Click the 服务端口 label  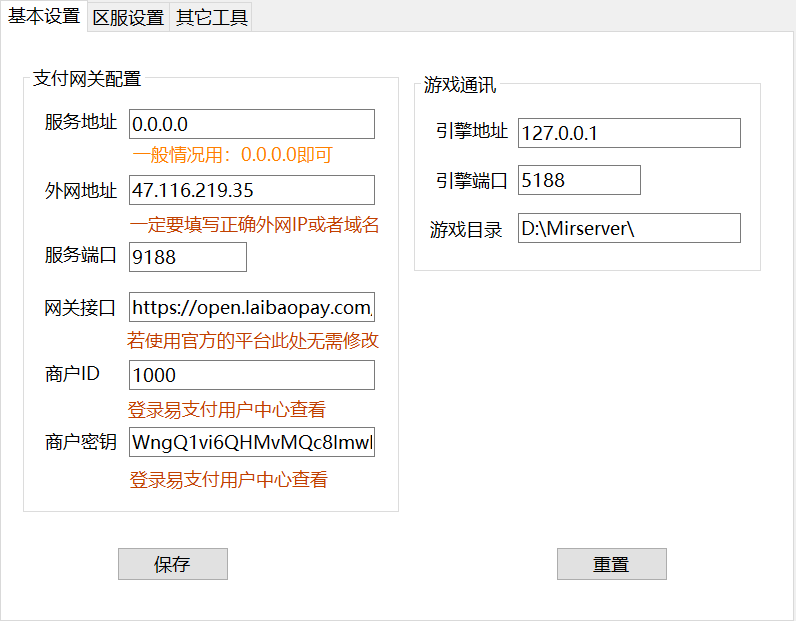click(x=81, y=255)
